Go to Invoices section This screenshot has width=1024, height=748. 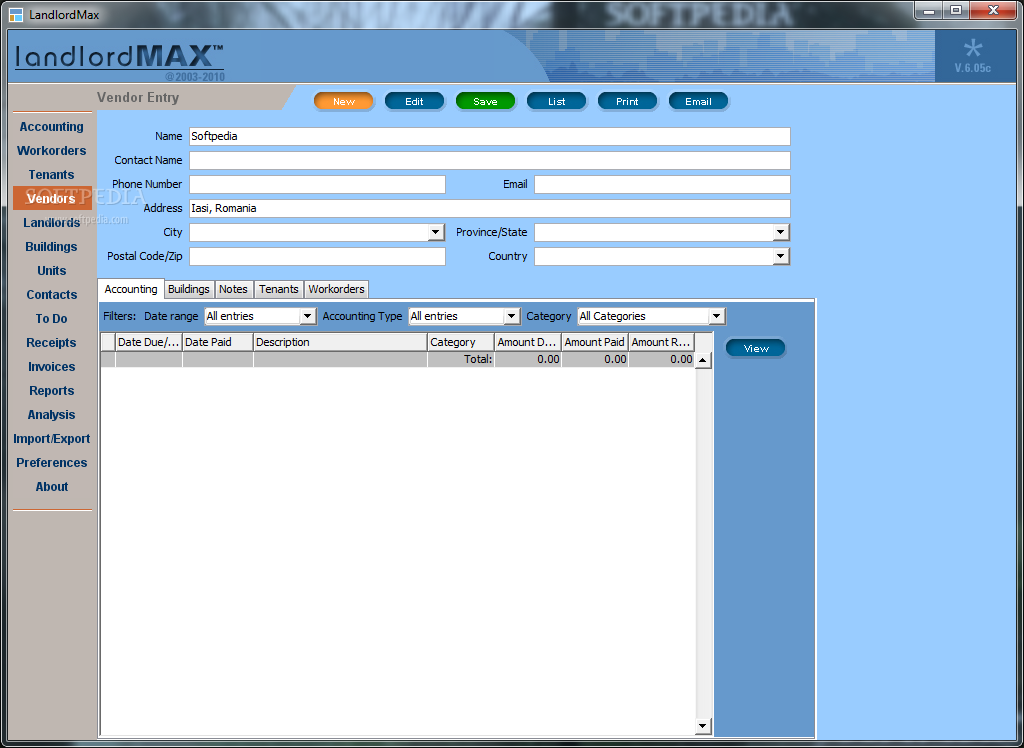pyautogui.click(x=52, y=366)
